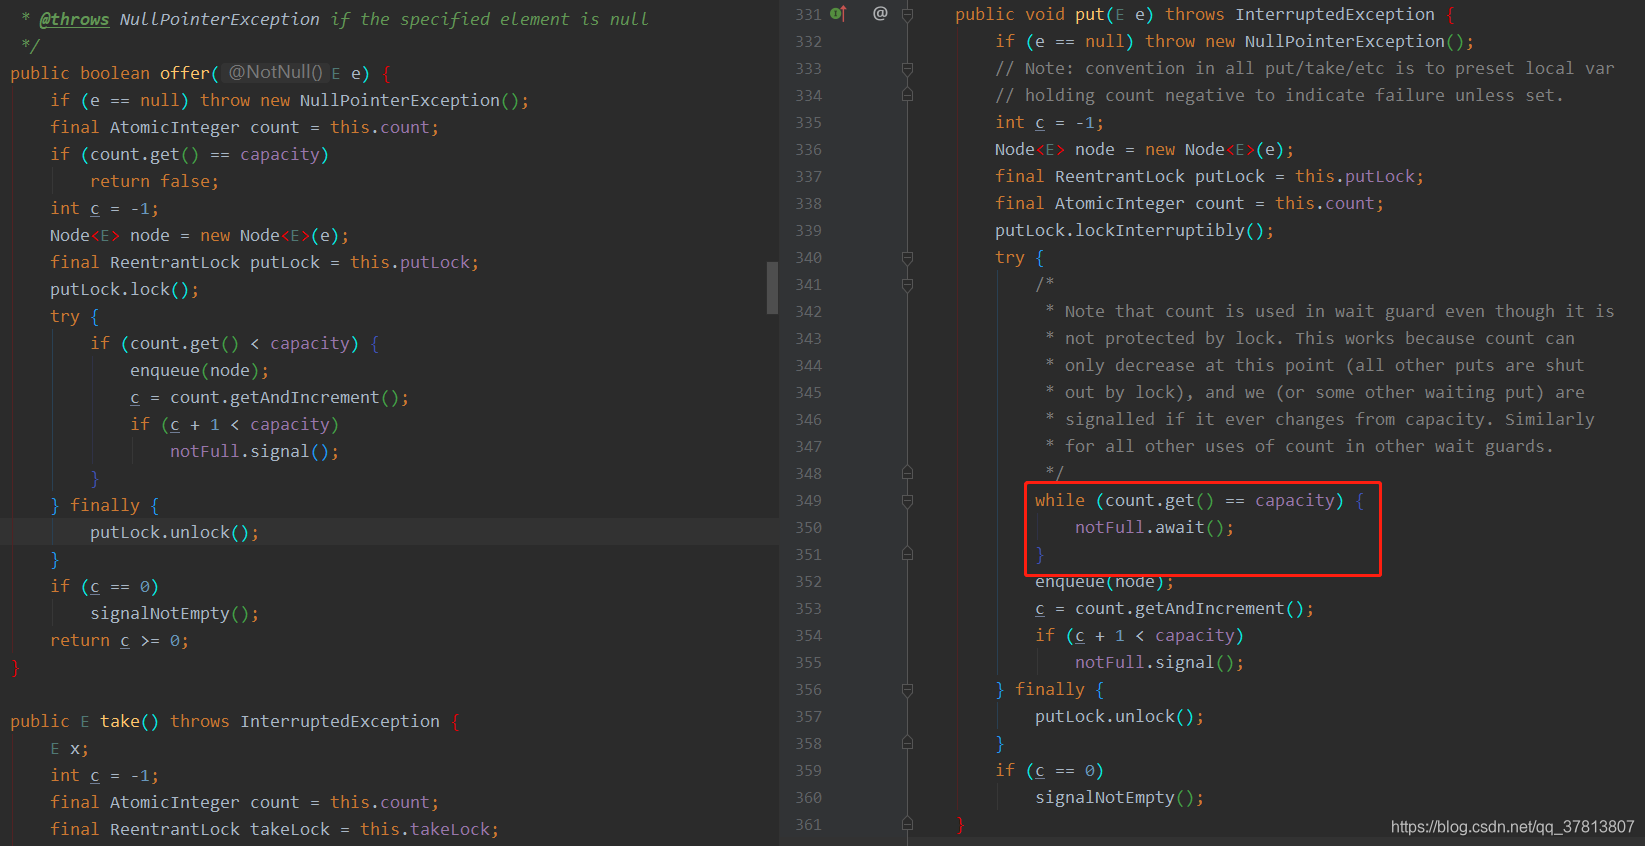Click line number 335 in the right gutter
Image resolution: width=1645 pixels, height=846 pixels.
pos(808,122)
